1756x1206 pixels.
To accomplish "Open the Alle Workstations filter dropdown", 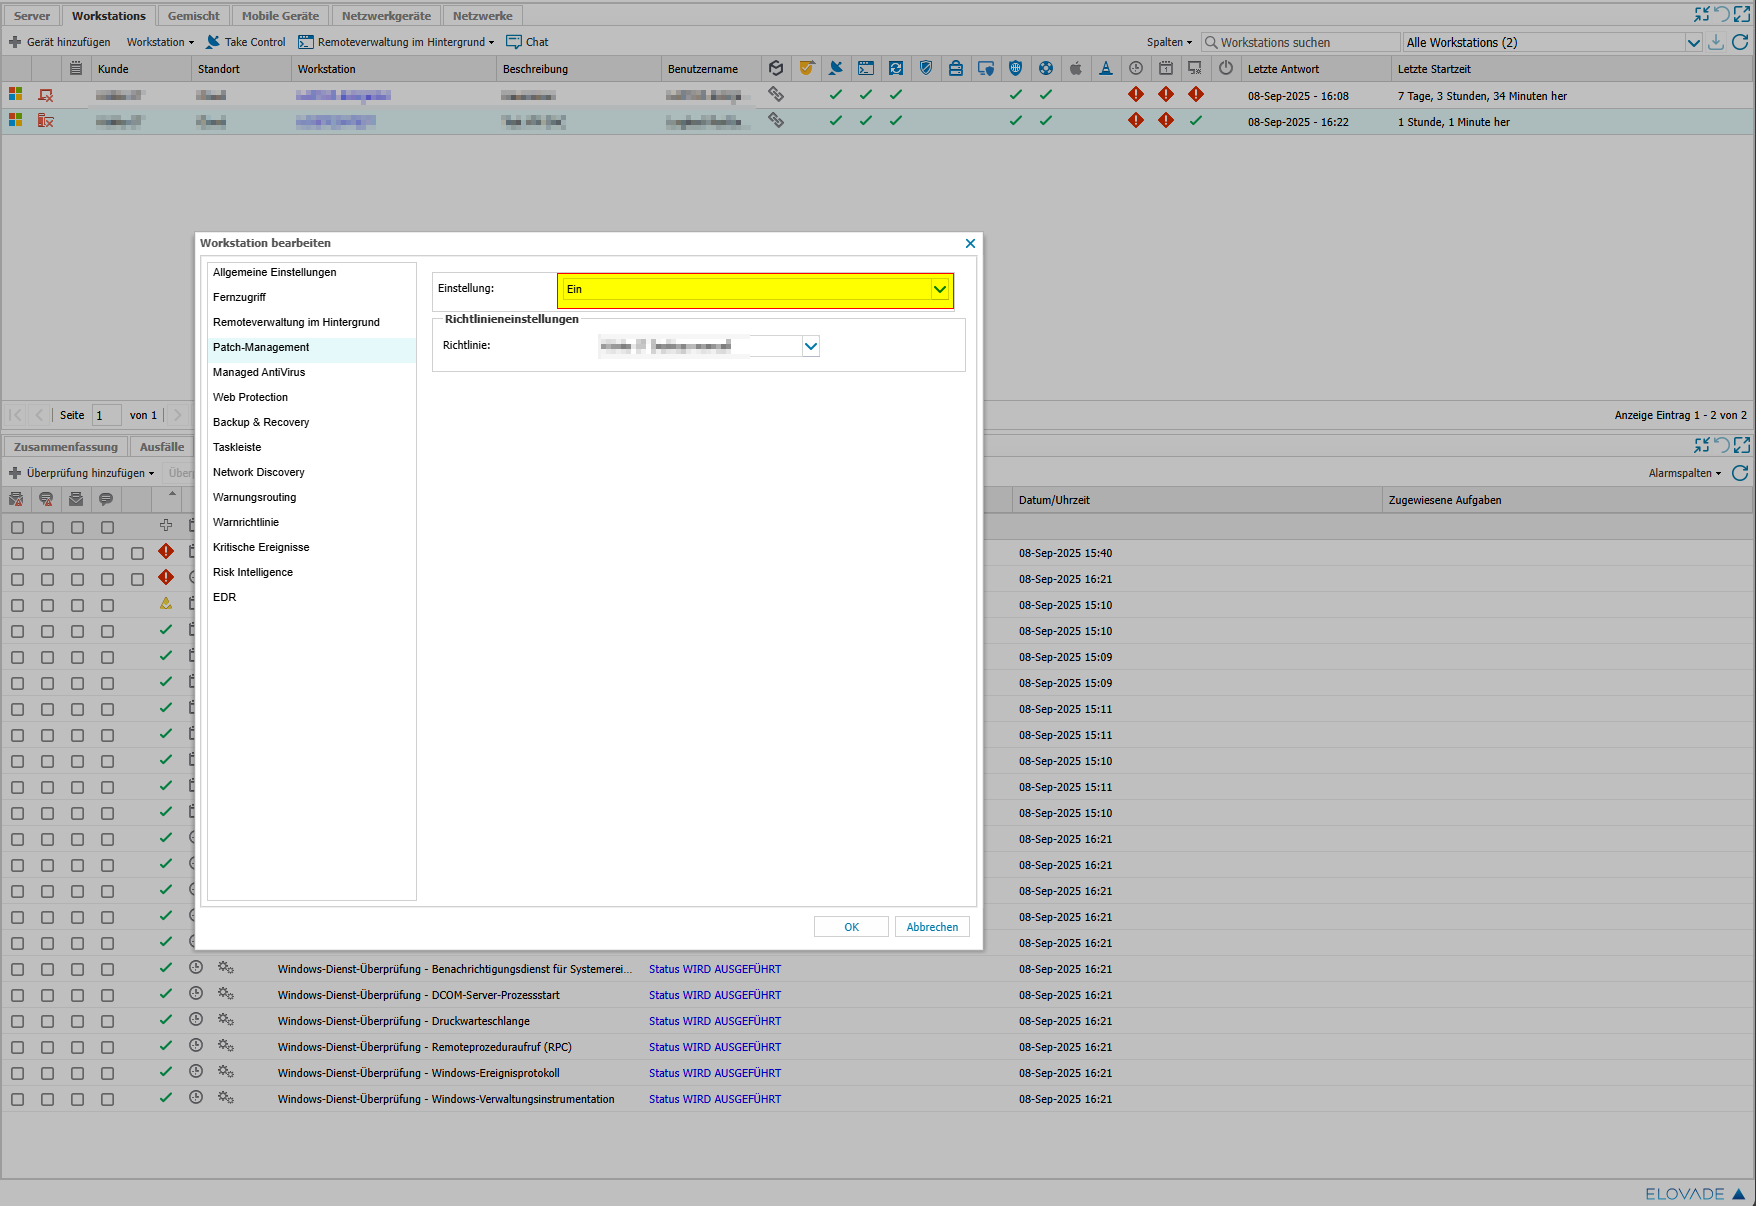I will pos(1693,42).
